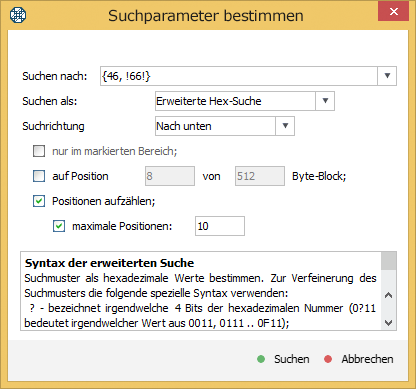
Task: Start search with Suchen button
Action: point(284,359)
